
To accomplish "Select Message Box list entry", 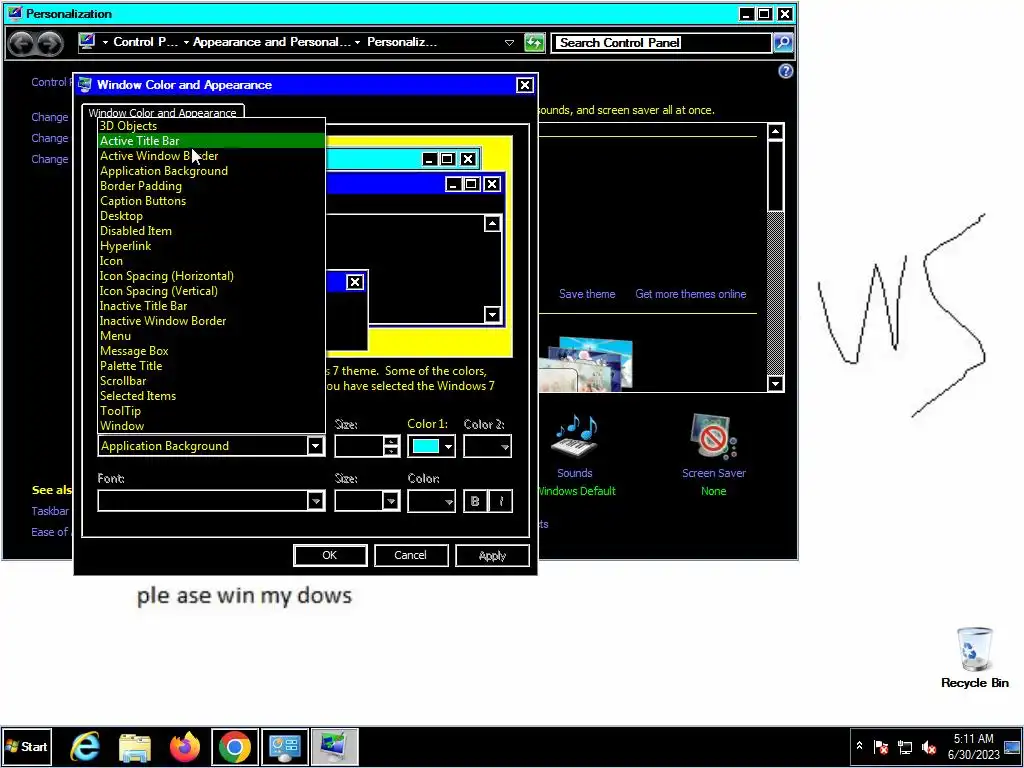I will [211, 351].
